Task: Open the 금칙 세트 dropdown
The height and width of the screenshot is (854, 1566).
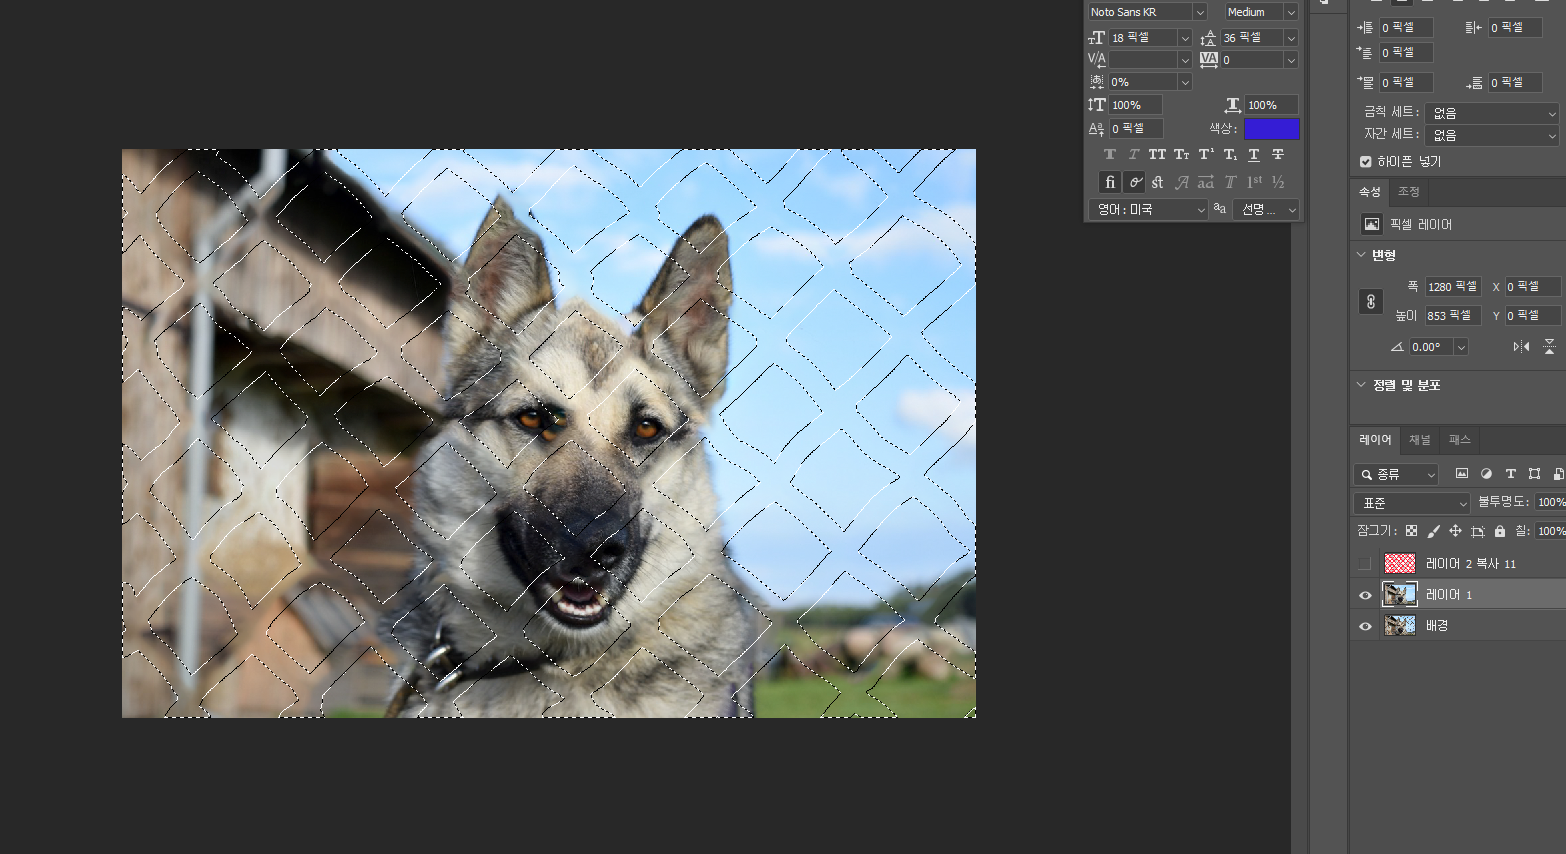Action: (1491, 113)
